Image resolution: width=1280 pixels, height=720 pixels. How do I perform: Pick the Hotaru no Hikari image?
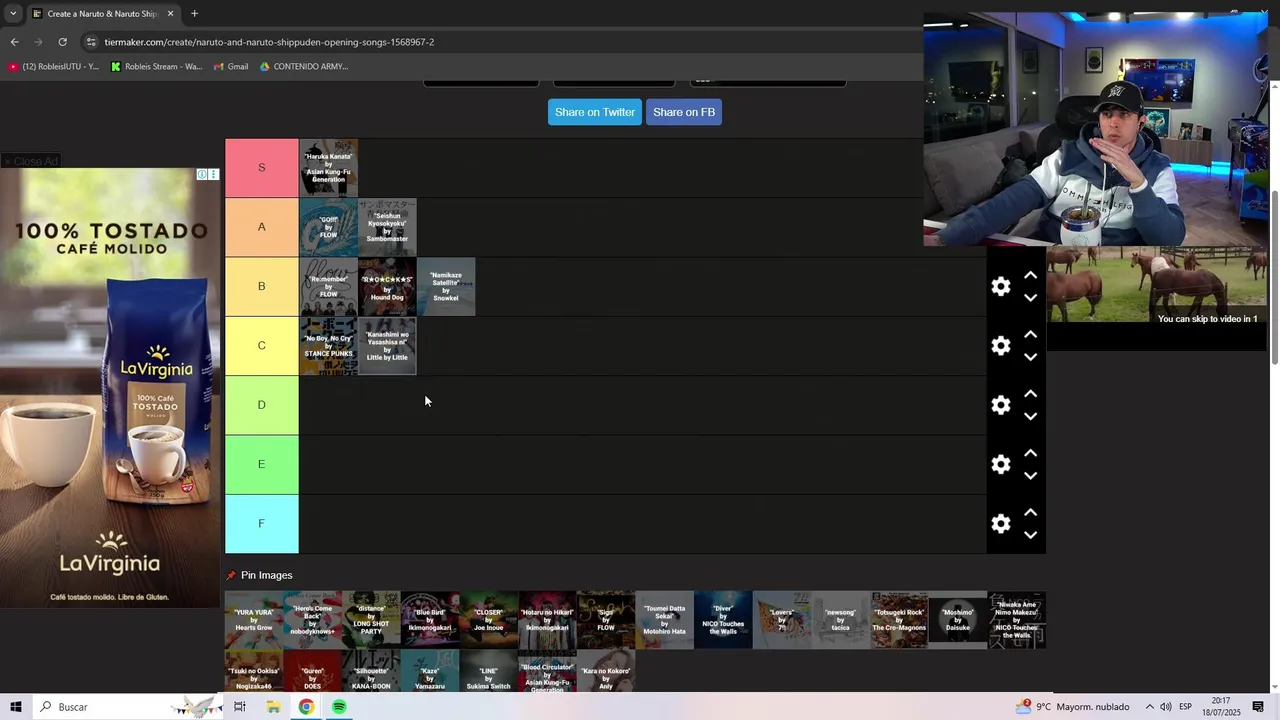[547, 620]
